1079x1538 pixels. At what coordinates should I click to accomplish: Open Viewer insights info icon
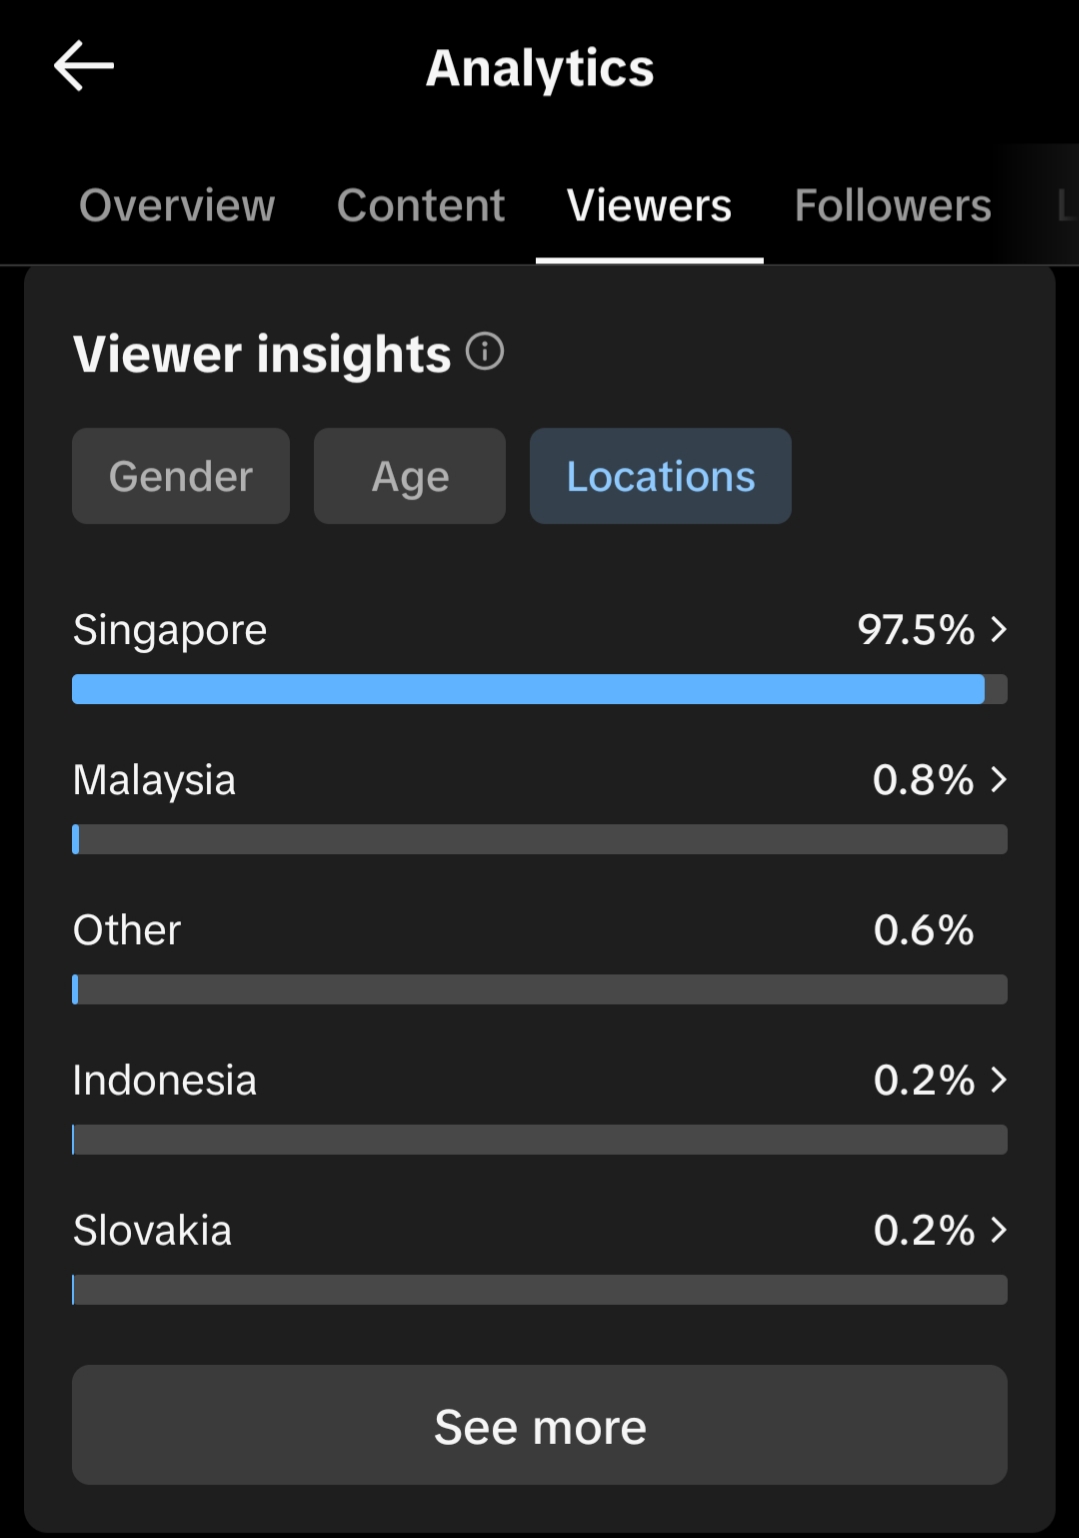click(485, 352)
